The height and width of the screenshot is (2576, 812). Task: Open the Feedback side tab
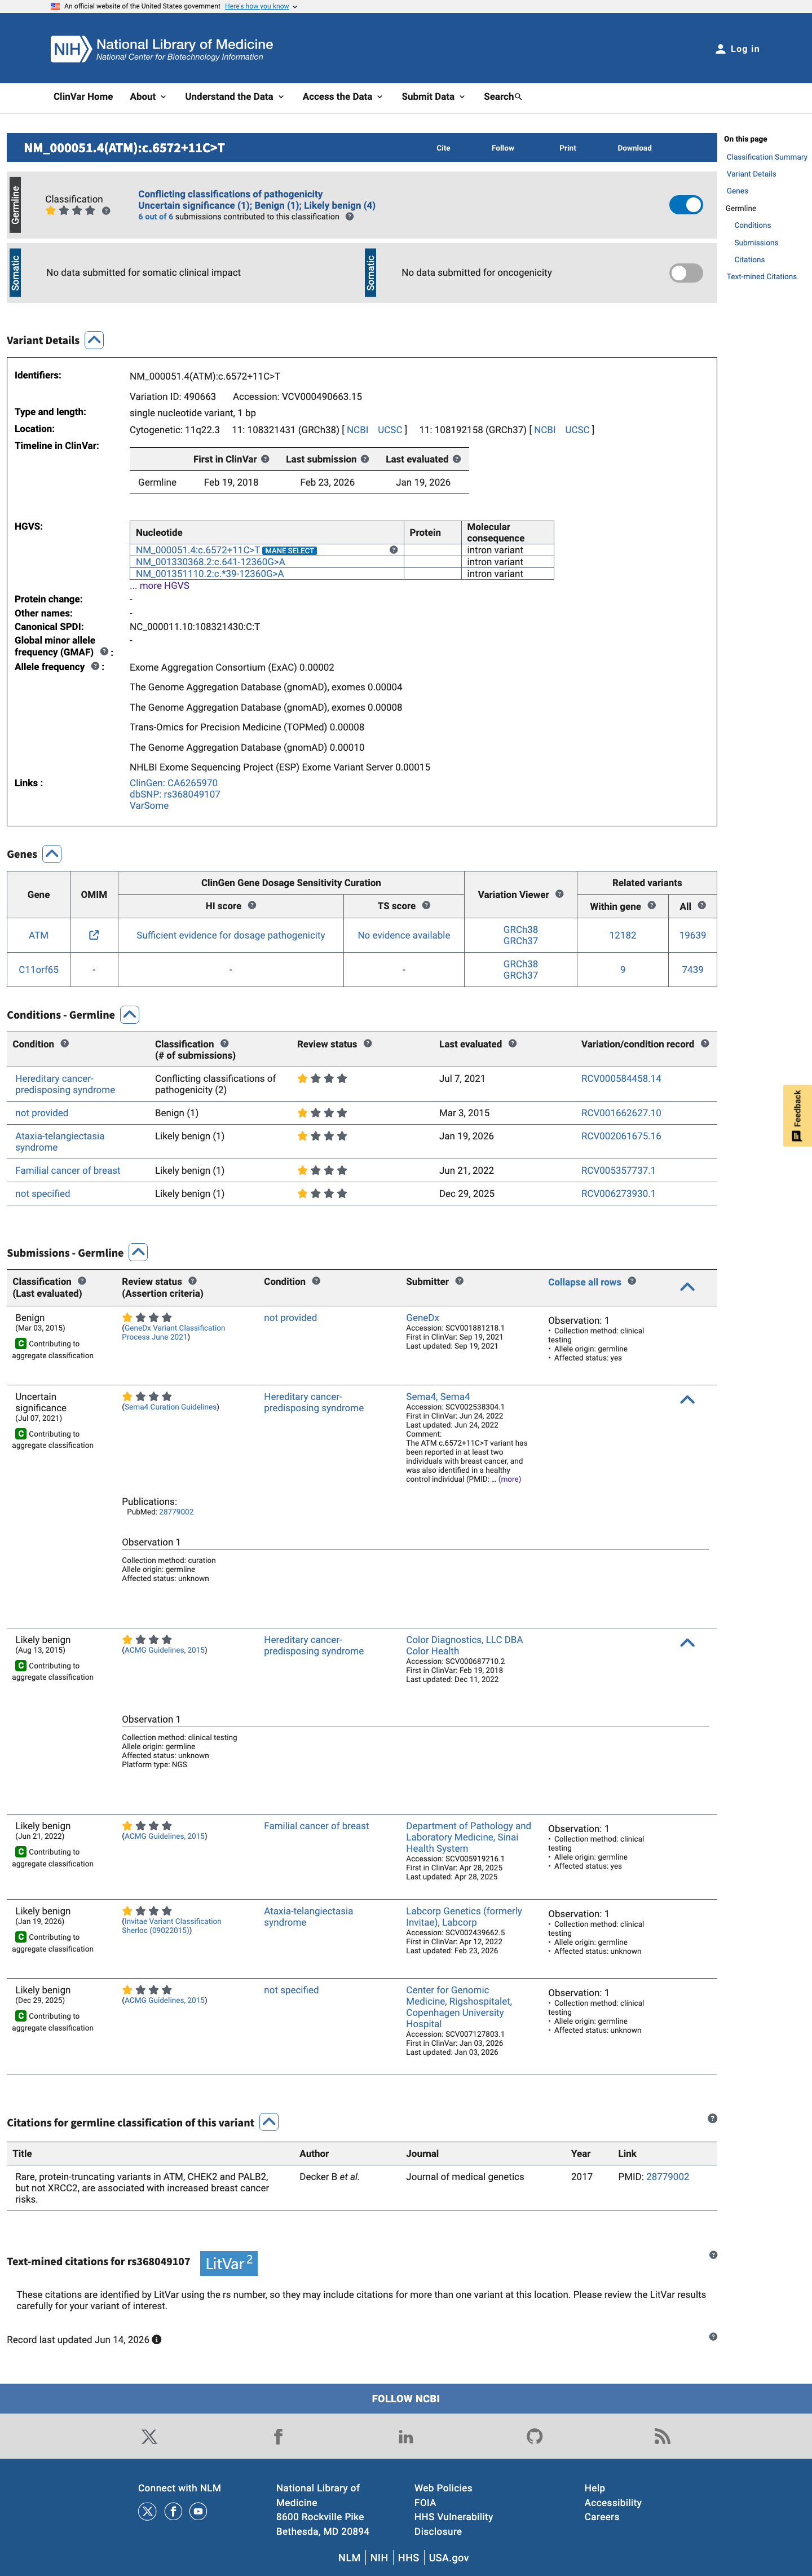pyautogui.click(x=797, y=1115)
